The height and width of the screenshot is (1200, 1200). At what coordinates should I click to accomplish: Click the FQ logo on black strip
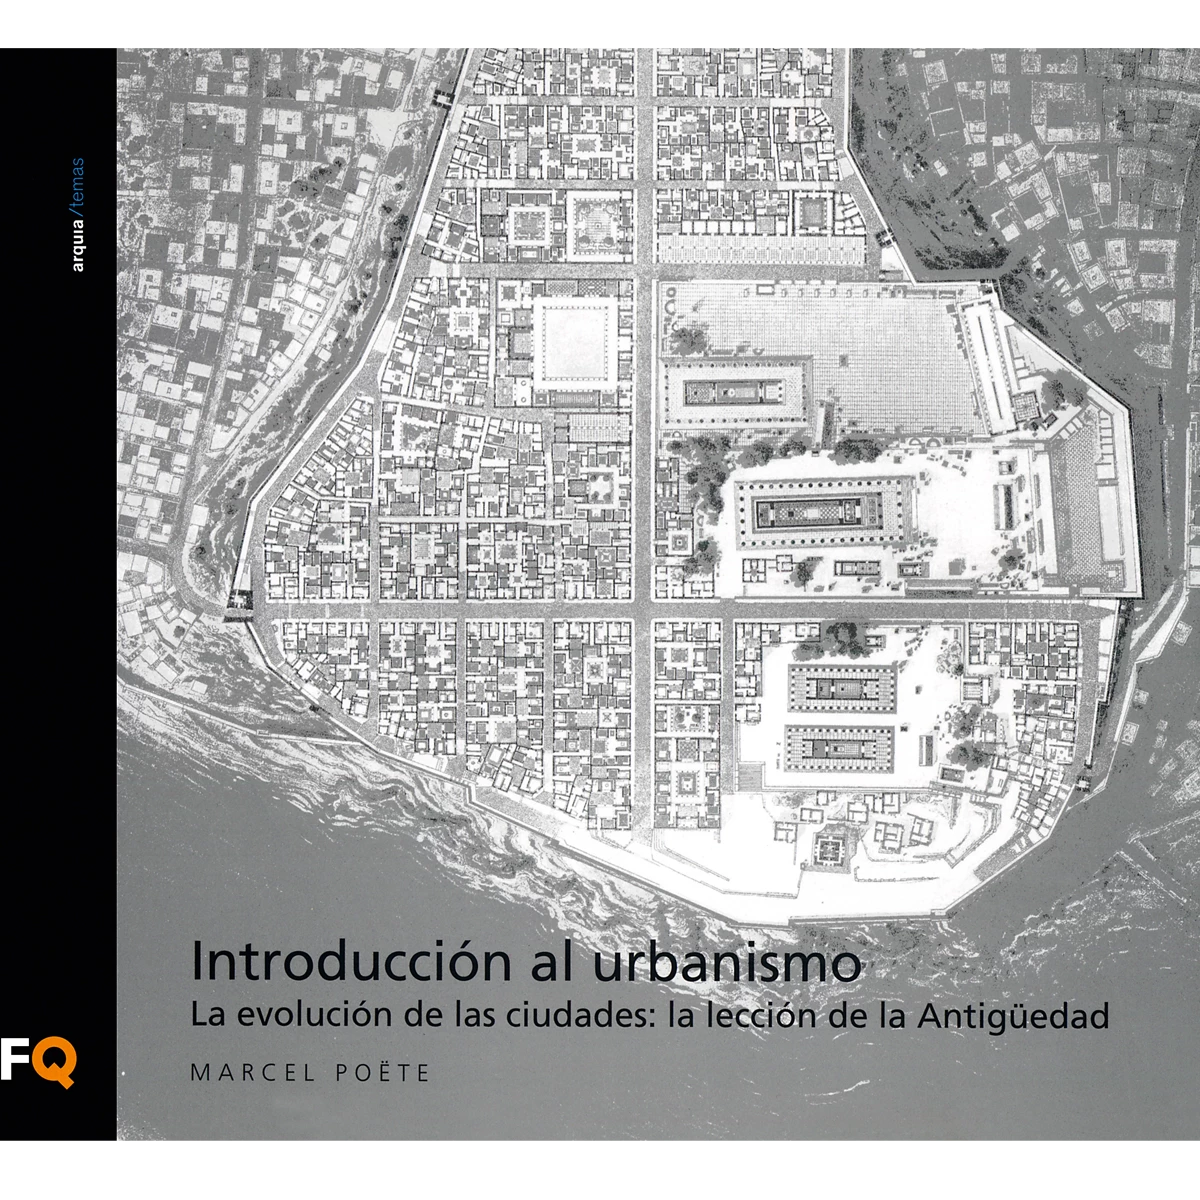click(38, 1062)
